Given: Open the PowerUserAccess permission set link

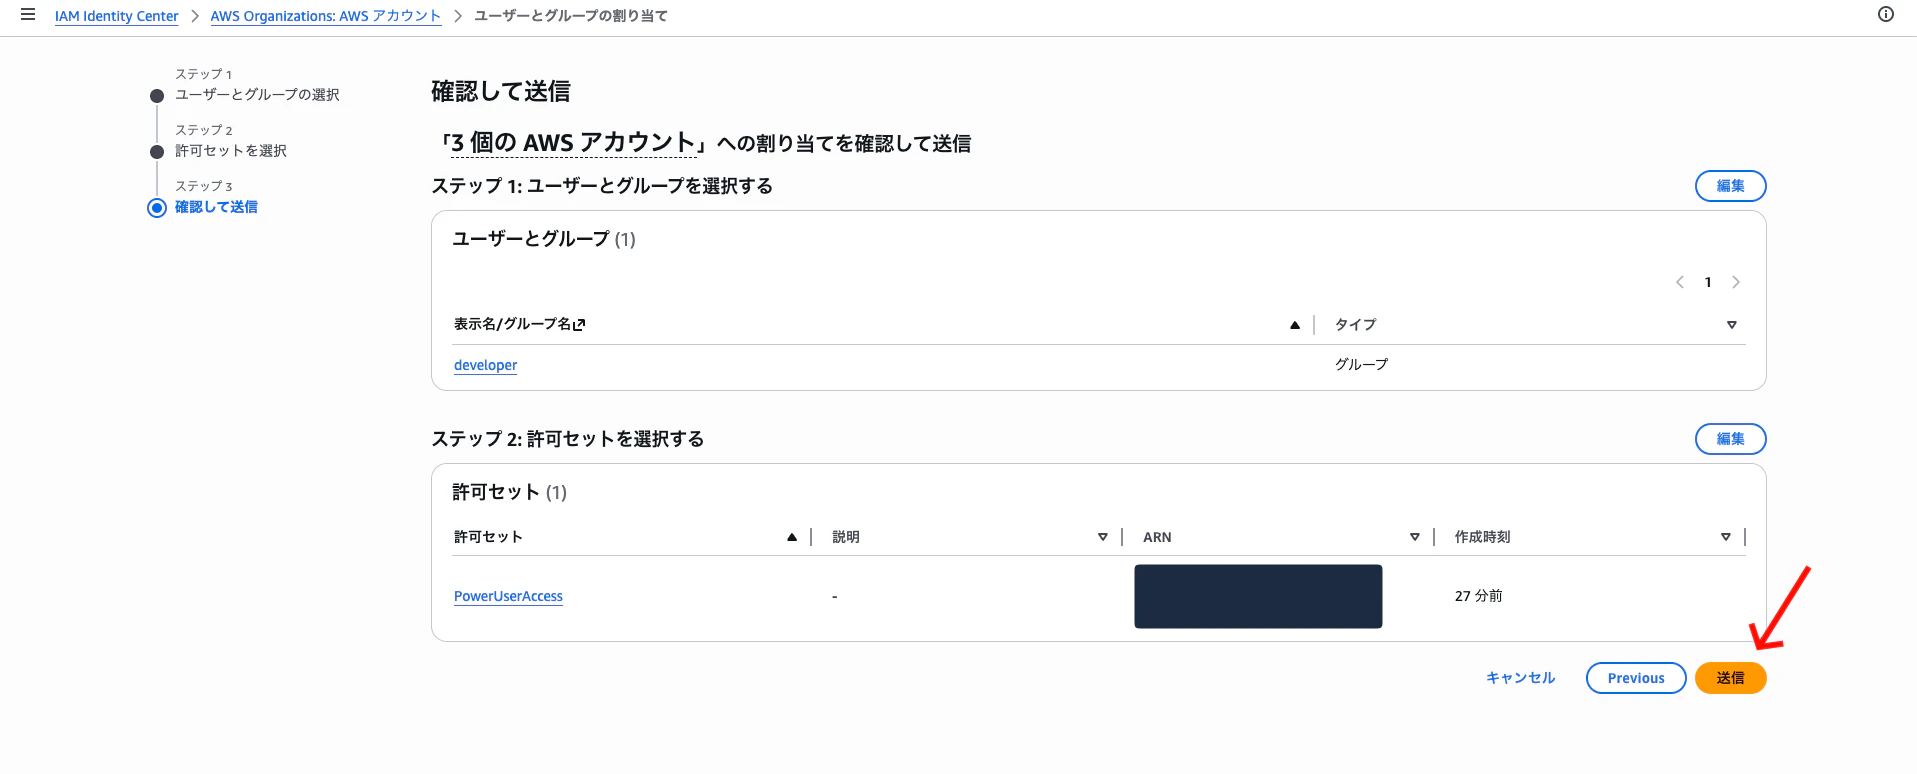Looking at the screenshot, I should (508, 596).
